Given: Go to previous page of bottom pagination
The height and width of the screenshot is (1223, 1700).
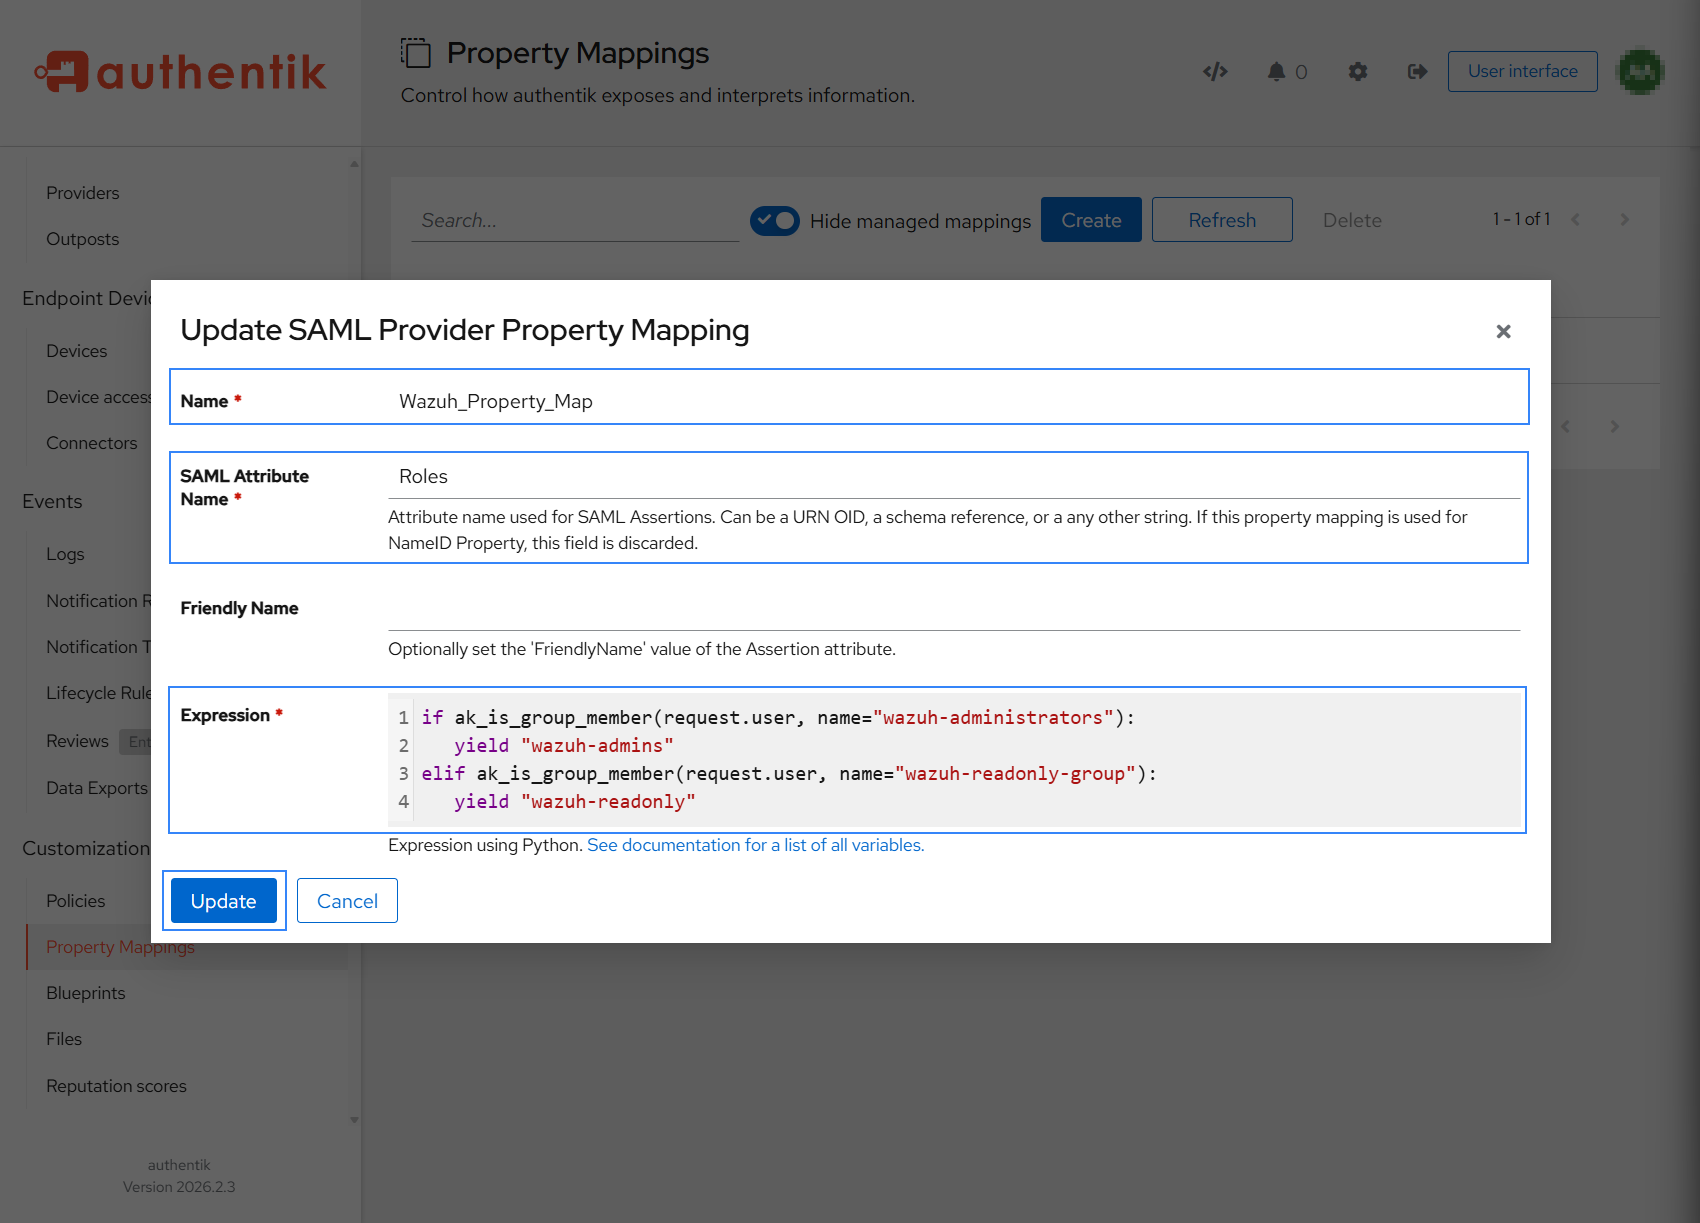Looking at the screenshot, I should (x=1565, y=426).
